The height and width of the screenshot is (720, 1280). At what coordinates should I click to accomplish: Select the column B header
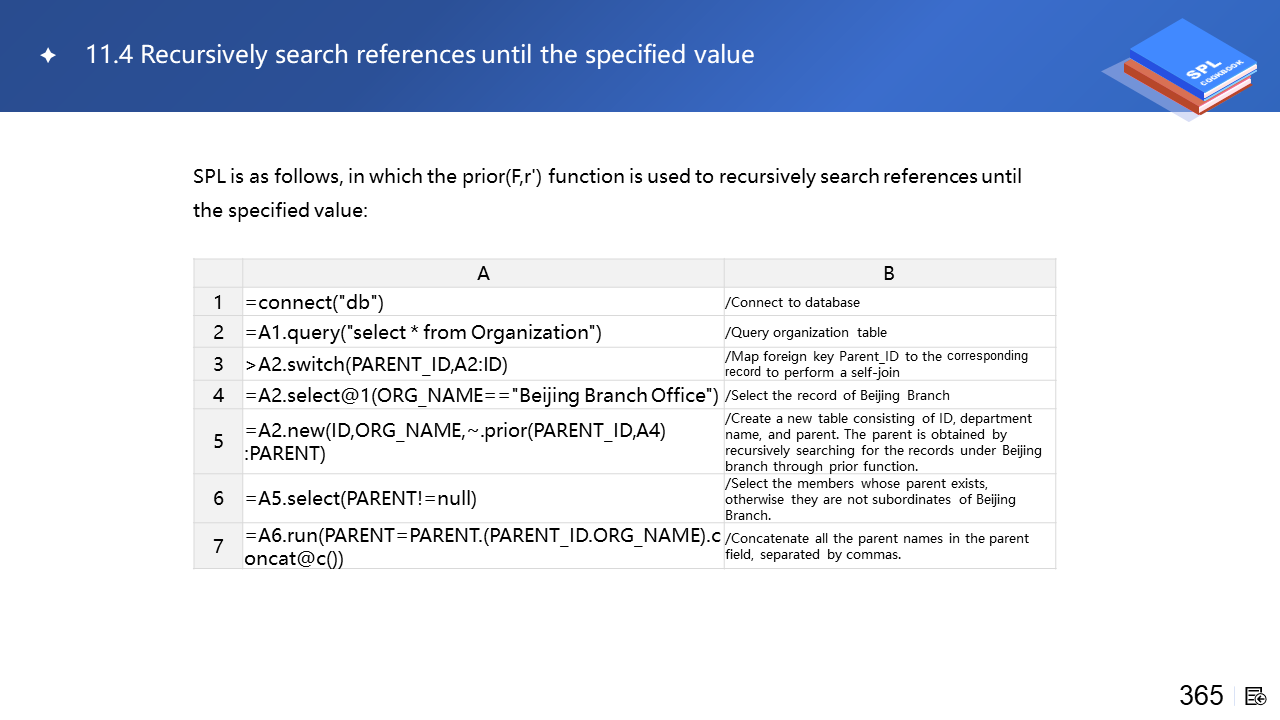(889, 273)
